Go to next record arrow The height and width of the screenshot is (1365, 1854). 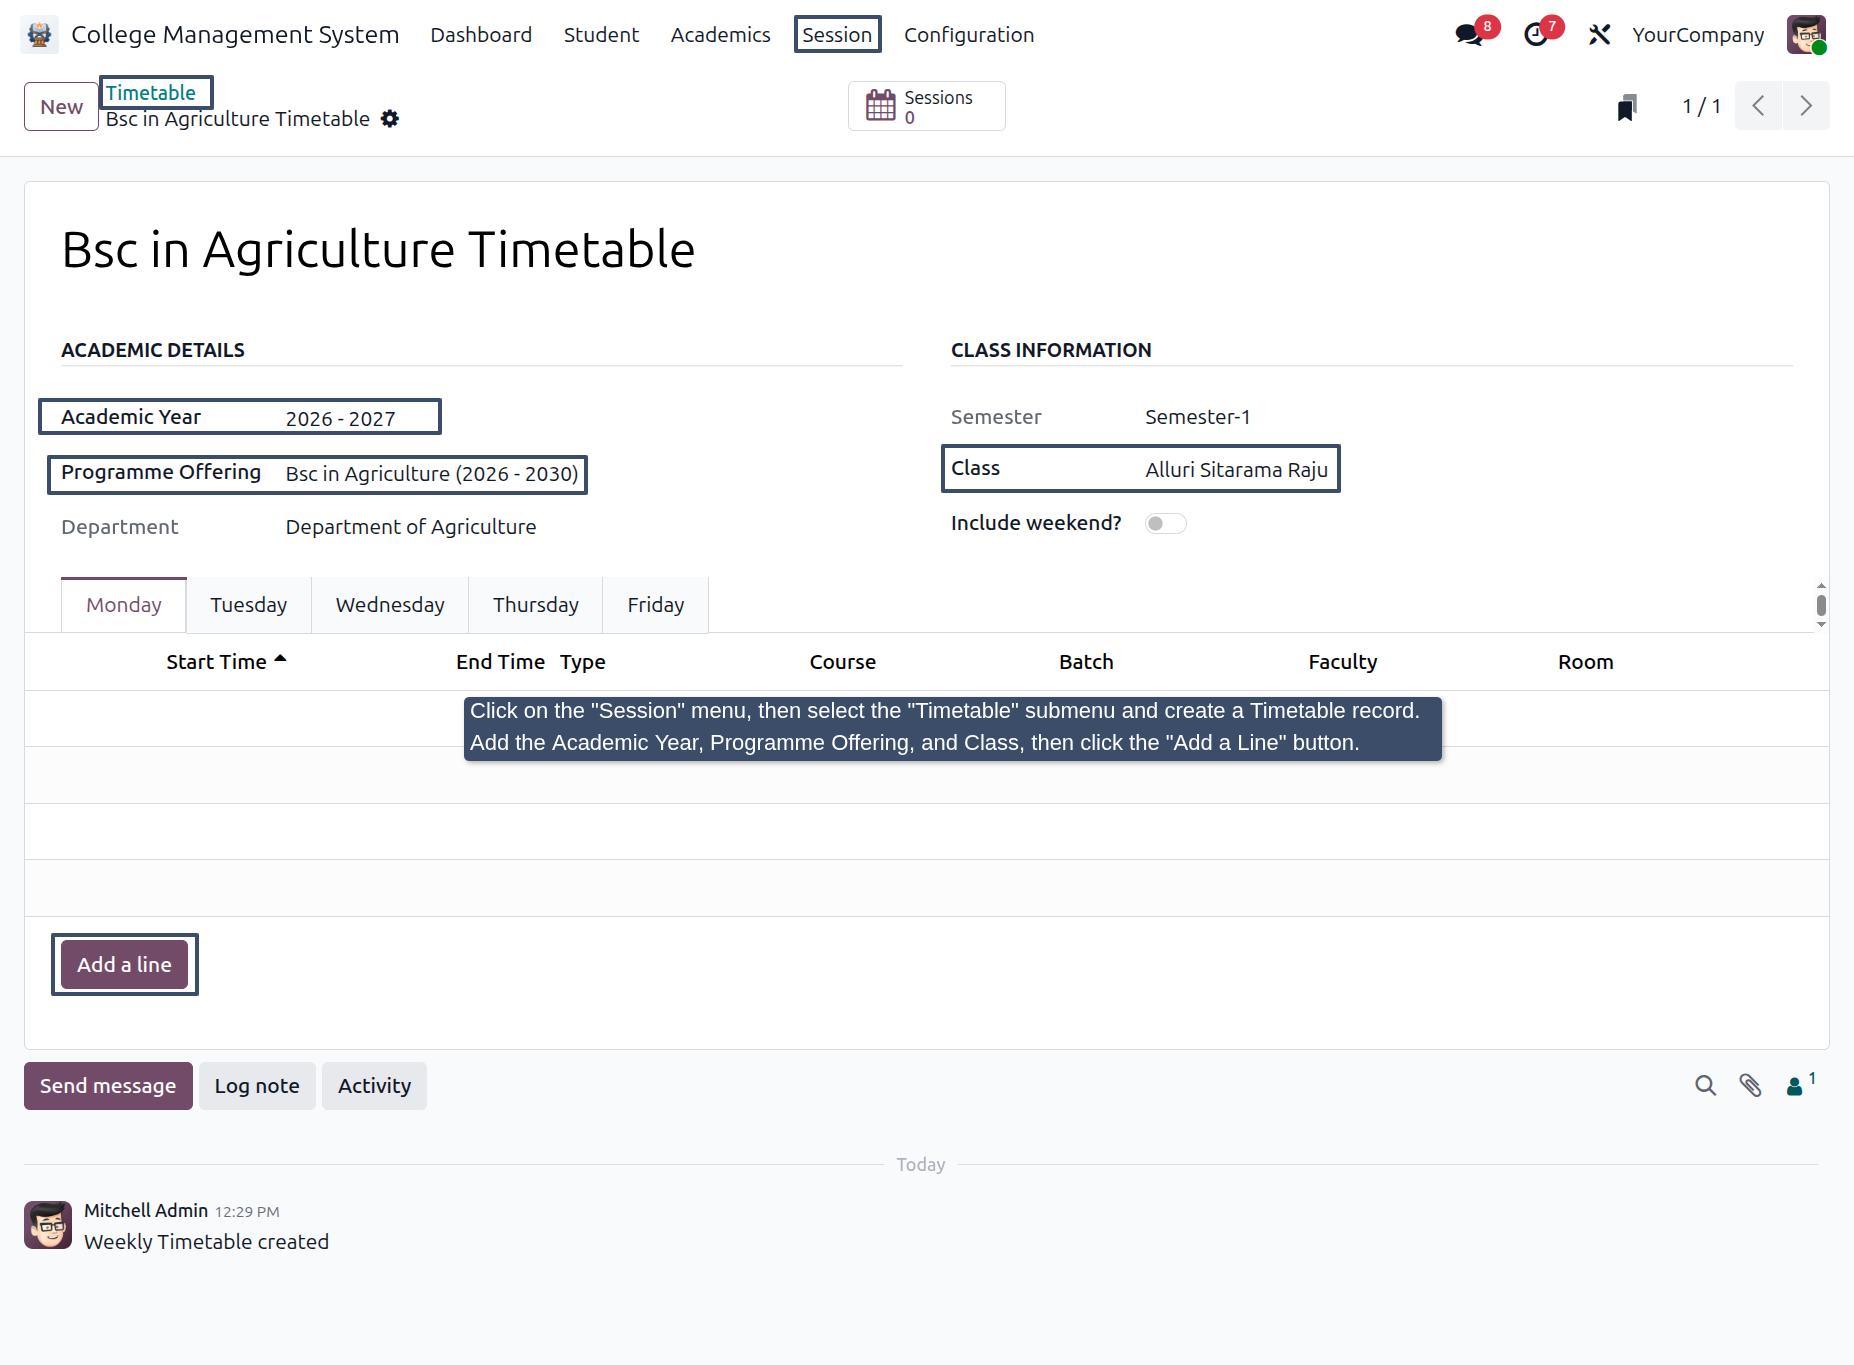[1806, 106]
